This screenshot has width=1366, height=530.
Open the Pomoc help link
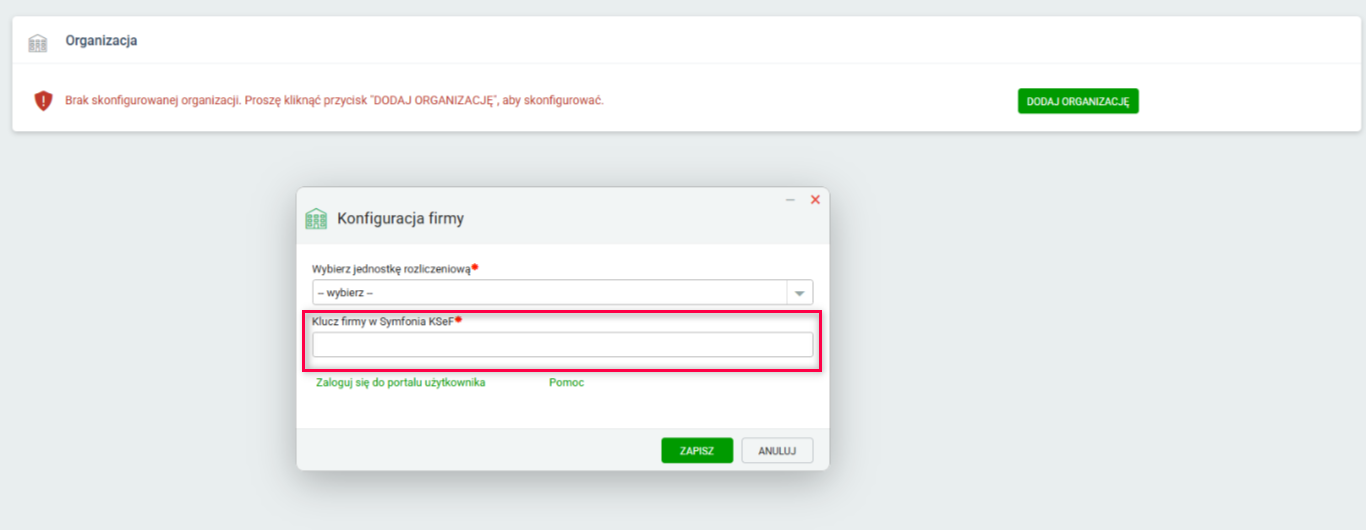(566, 383)
